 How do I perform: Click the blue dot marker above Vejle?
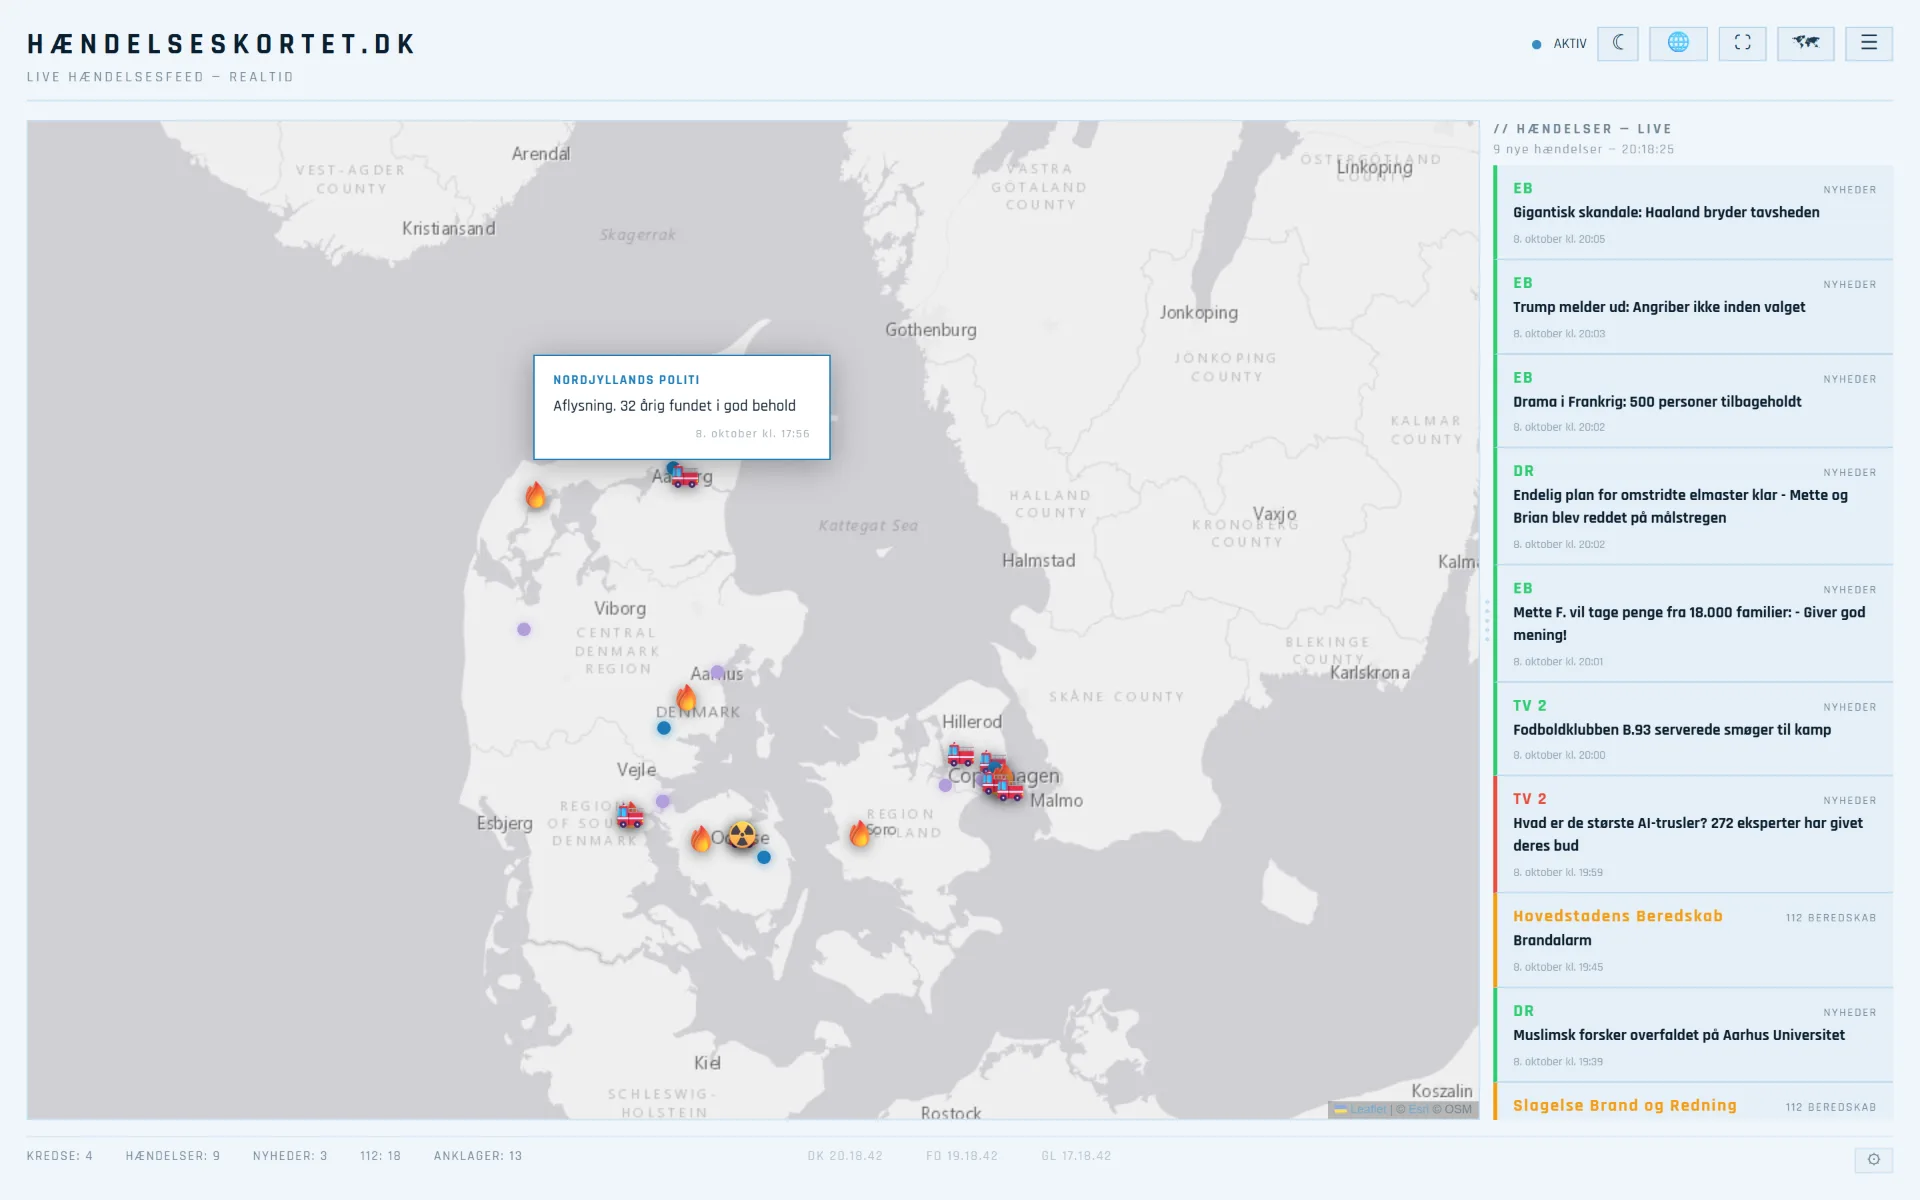(x=664, y=728)
